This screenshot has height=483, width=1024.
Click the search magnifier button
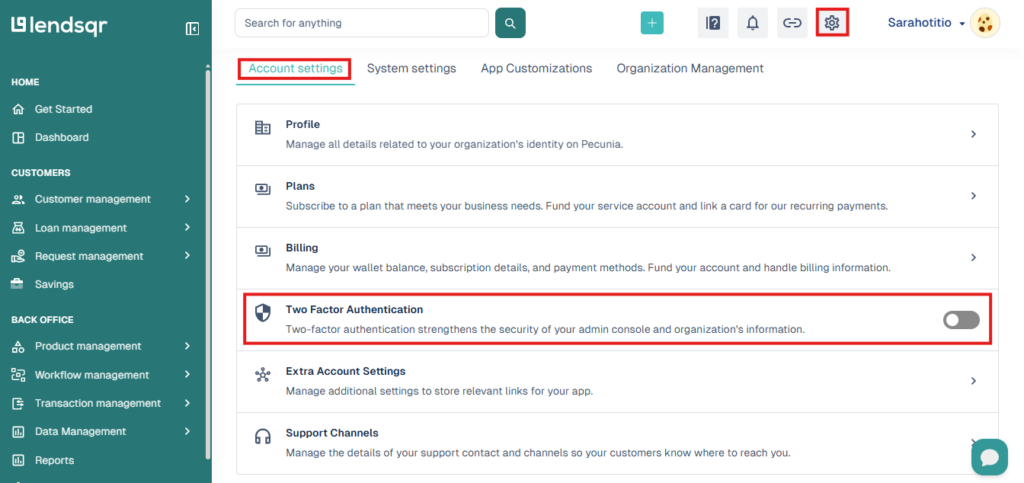point(510,23)
